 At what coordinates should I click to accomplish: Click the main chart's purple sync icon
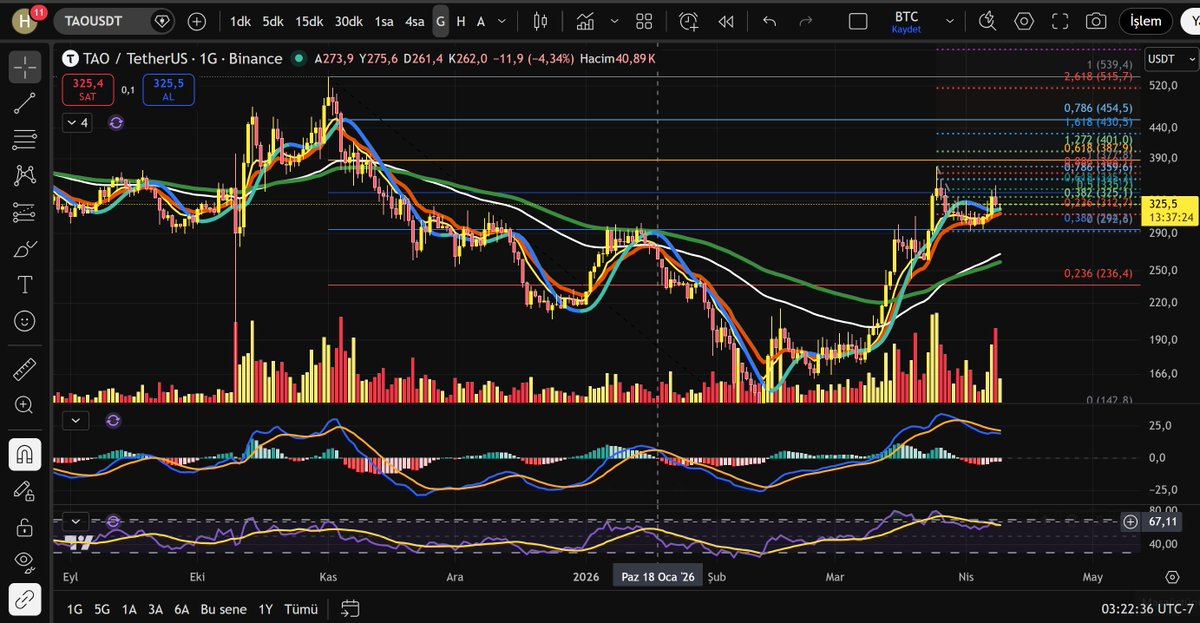(x=116, y=123)
